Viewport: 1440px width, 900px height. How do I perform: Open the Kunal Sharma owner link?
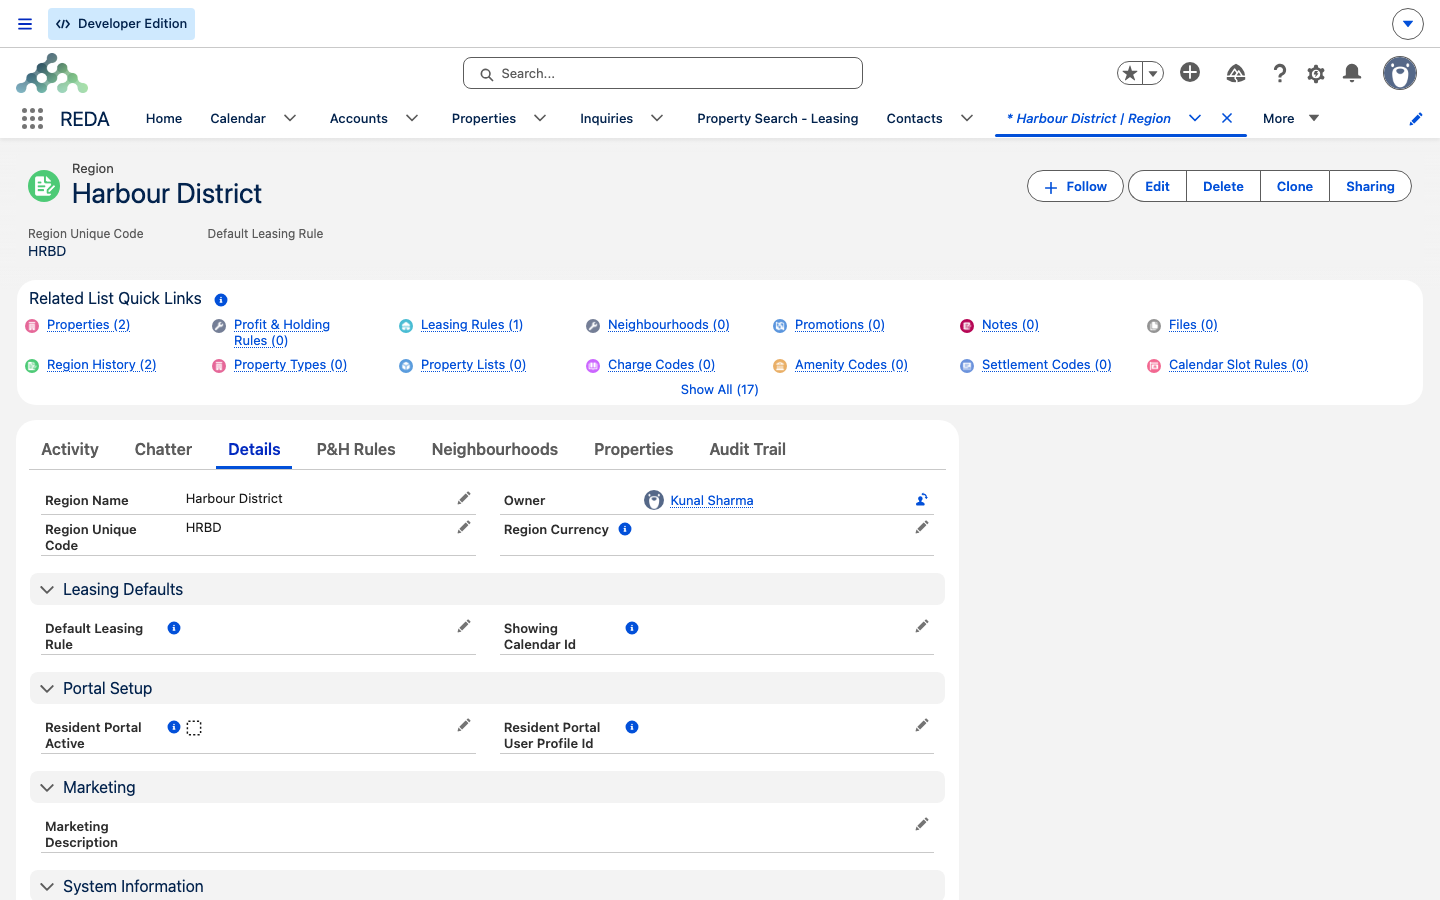click(712, 500)
